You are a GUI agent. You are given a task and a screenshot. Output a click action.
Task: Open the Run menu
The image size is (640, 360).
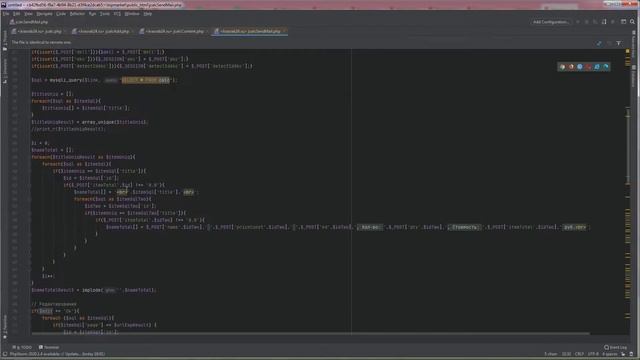(x=92, y=13)
